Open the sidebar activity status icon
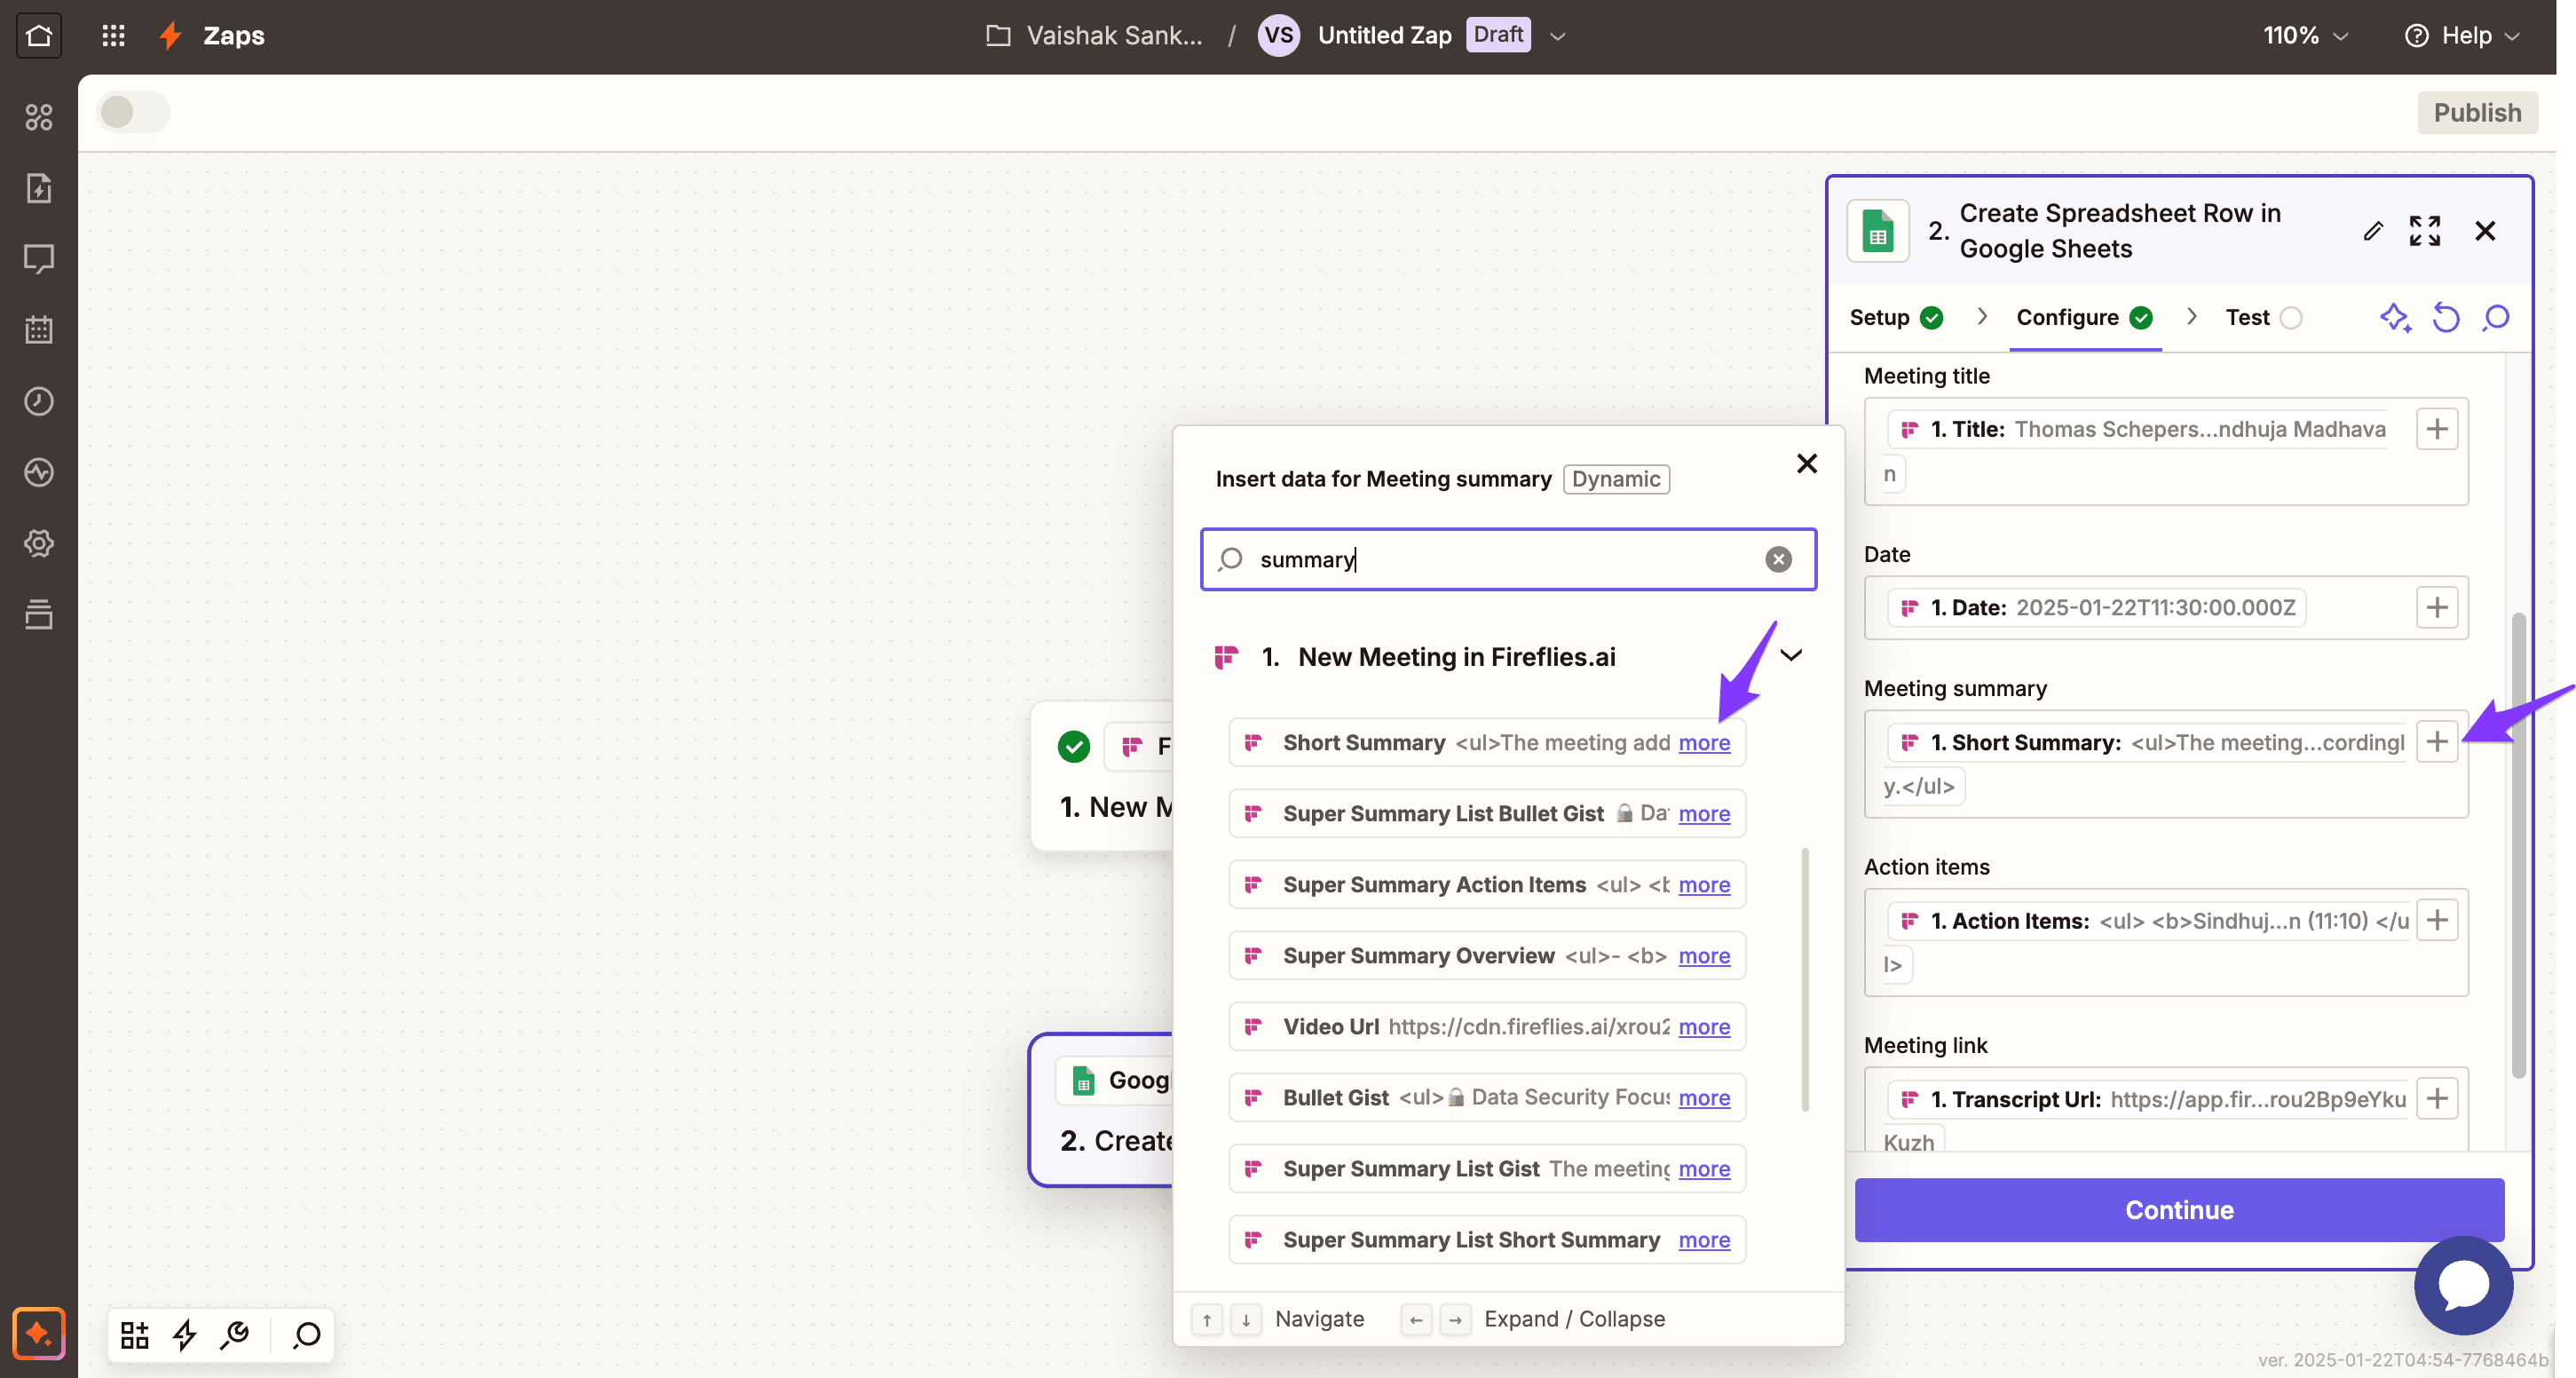Screen dimensions: 2576x1378 coord(39,472)
